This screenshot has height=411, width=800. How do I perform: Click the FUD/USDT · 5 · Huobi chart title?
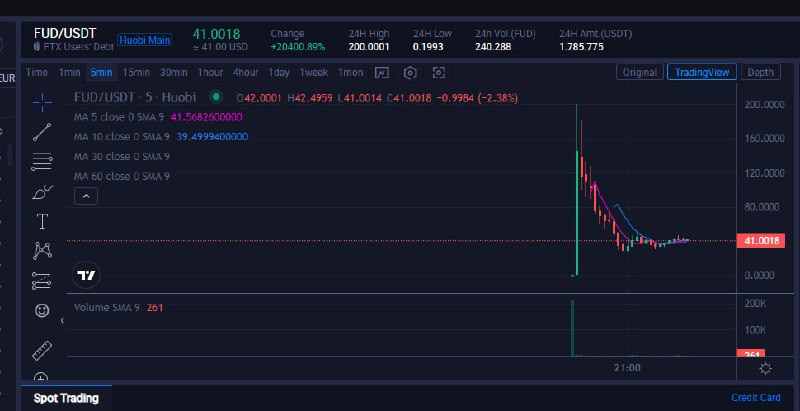click(135, 97)
